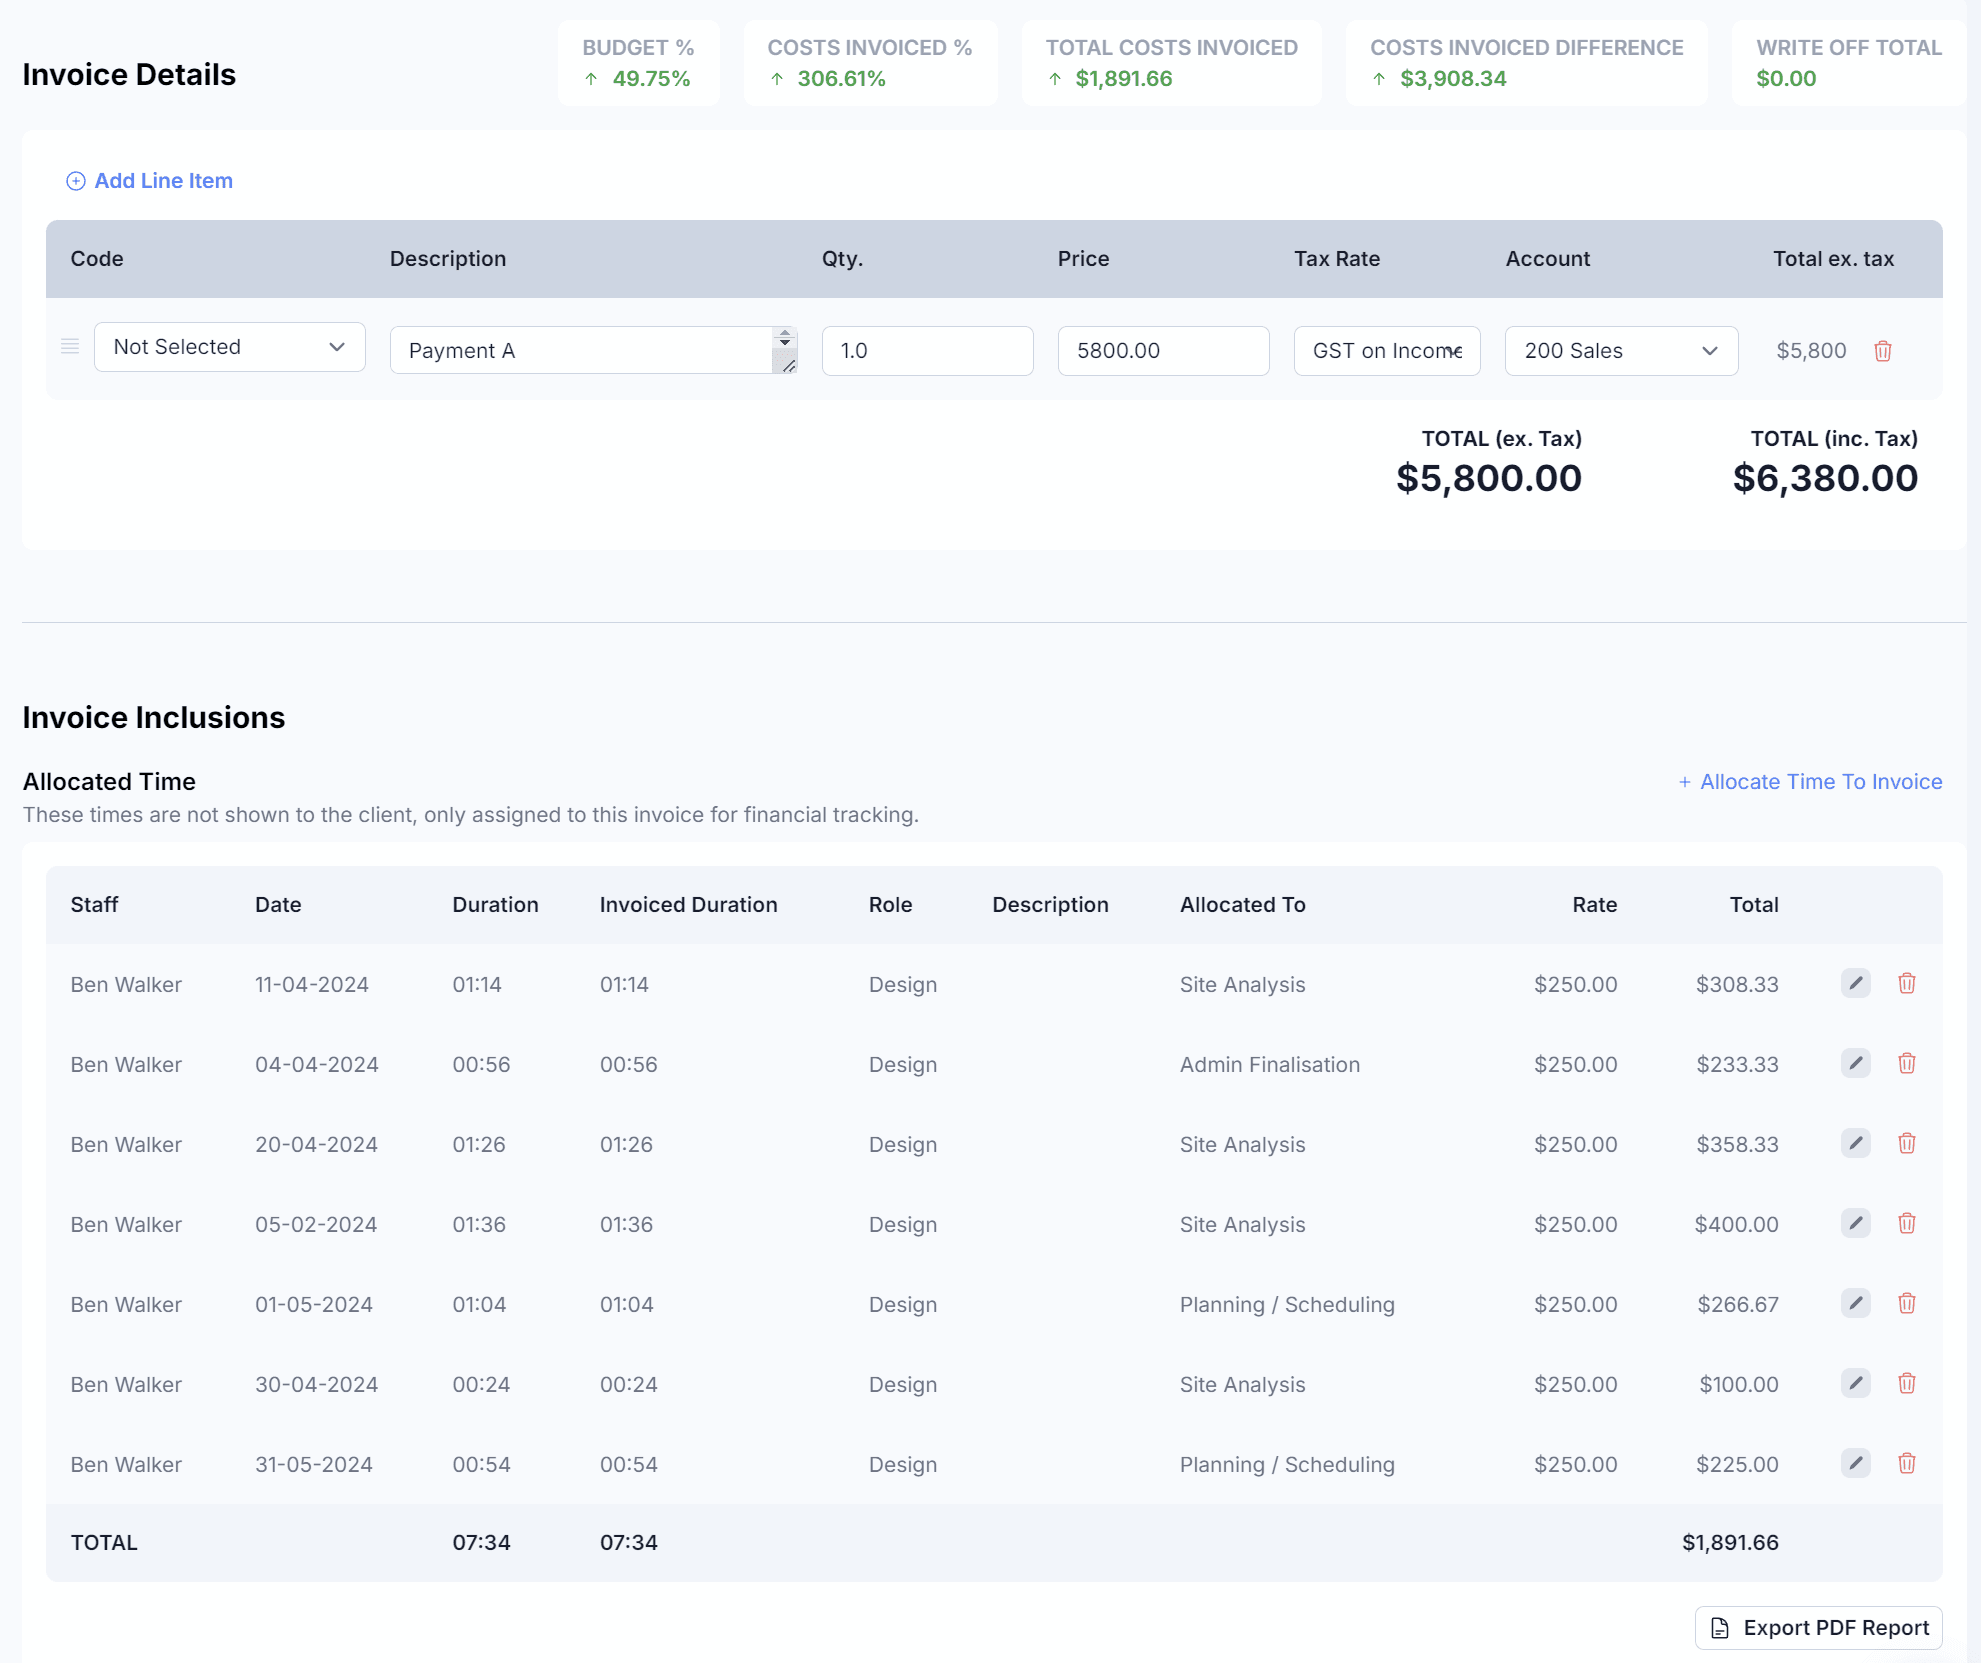The width and height of the screenshot is (1981, 1663).
Task: Edit the 05-02-2024 time entry
Action: pos(1856,1223)
